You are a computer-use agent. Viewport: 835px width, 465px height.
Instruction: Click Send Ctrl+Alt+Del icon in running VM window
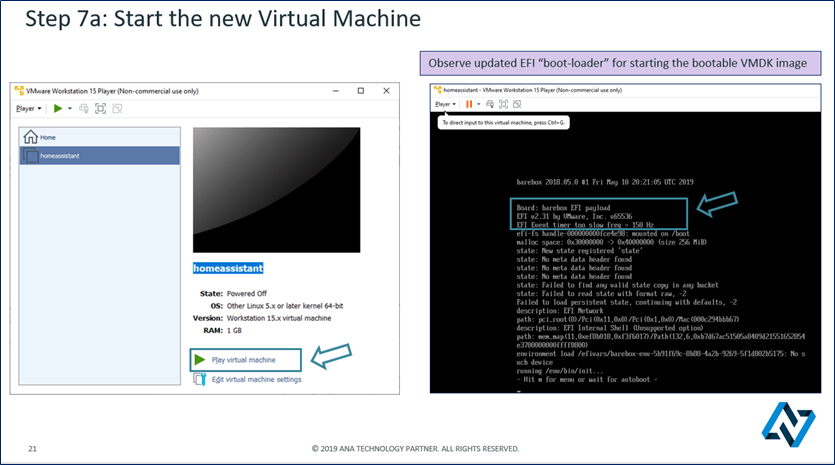point(488,103)
